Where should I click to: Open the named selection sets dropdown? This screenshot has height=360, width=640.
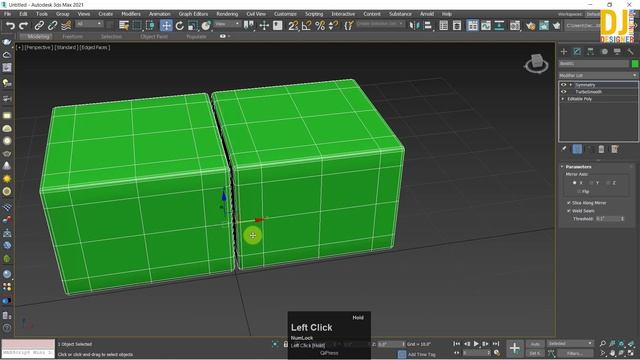[x=380, y=24]
